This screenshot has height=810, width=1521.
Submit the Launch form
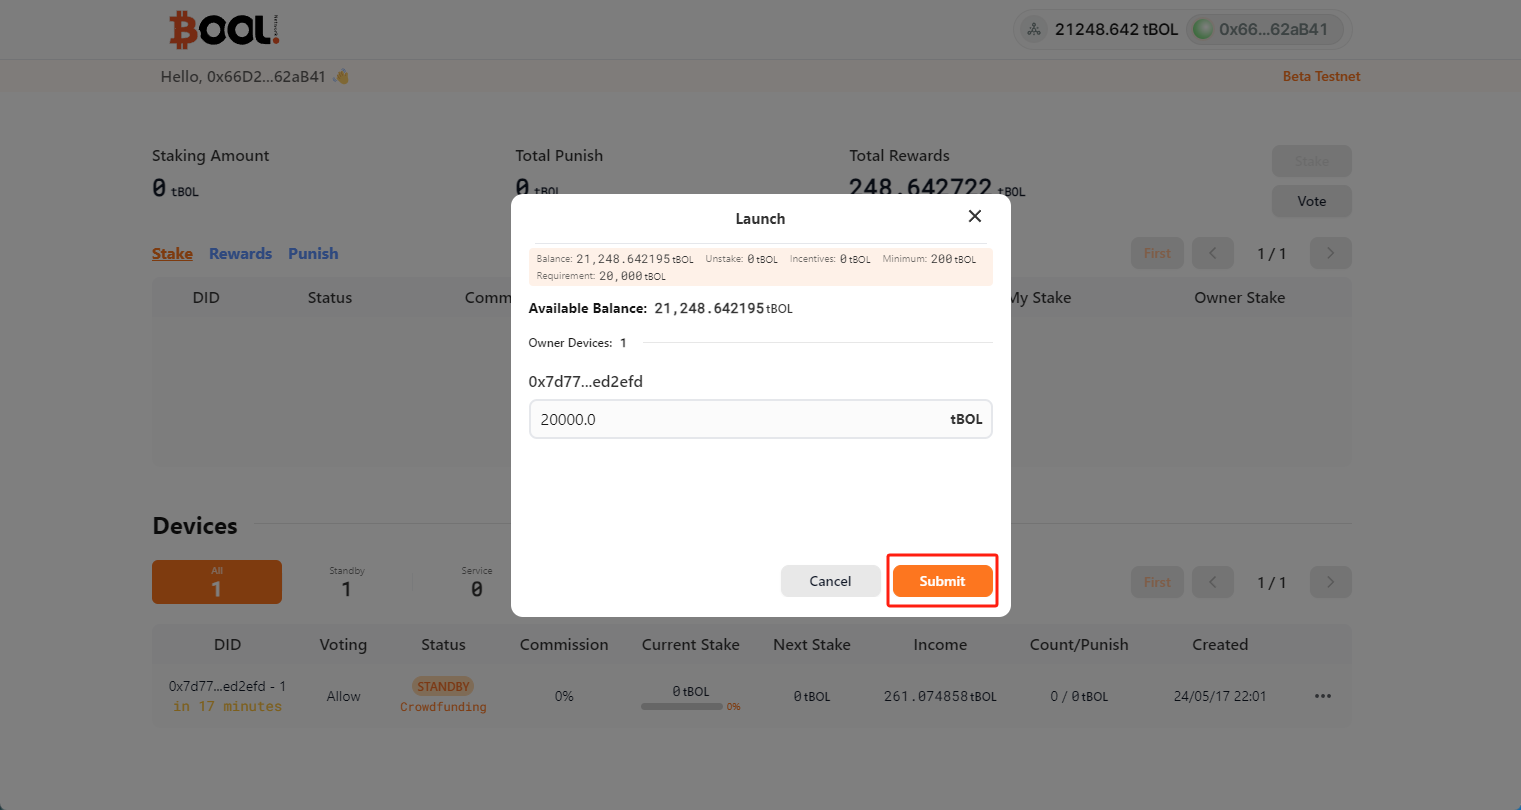(x=942, y=580)
